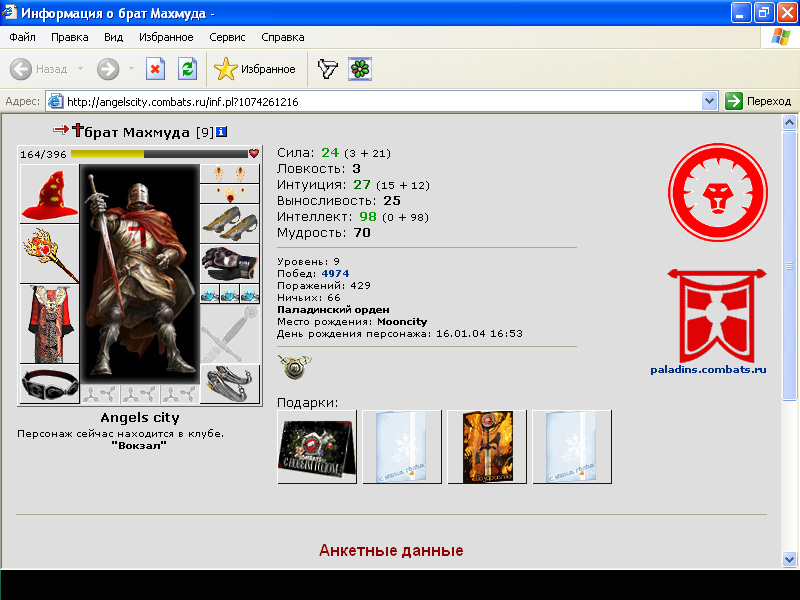Click the paladin banner emblem
The width and height of the screenshot is (800, 600).
pyautogui.click(x=717, y=315)
